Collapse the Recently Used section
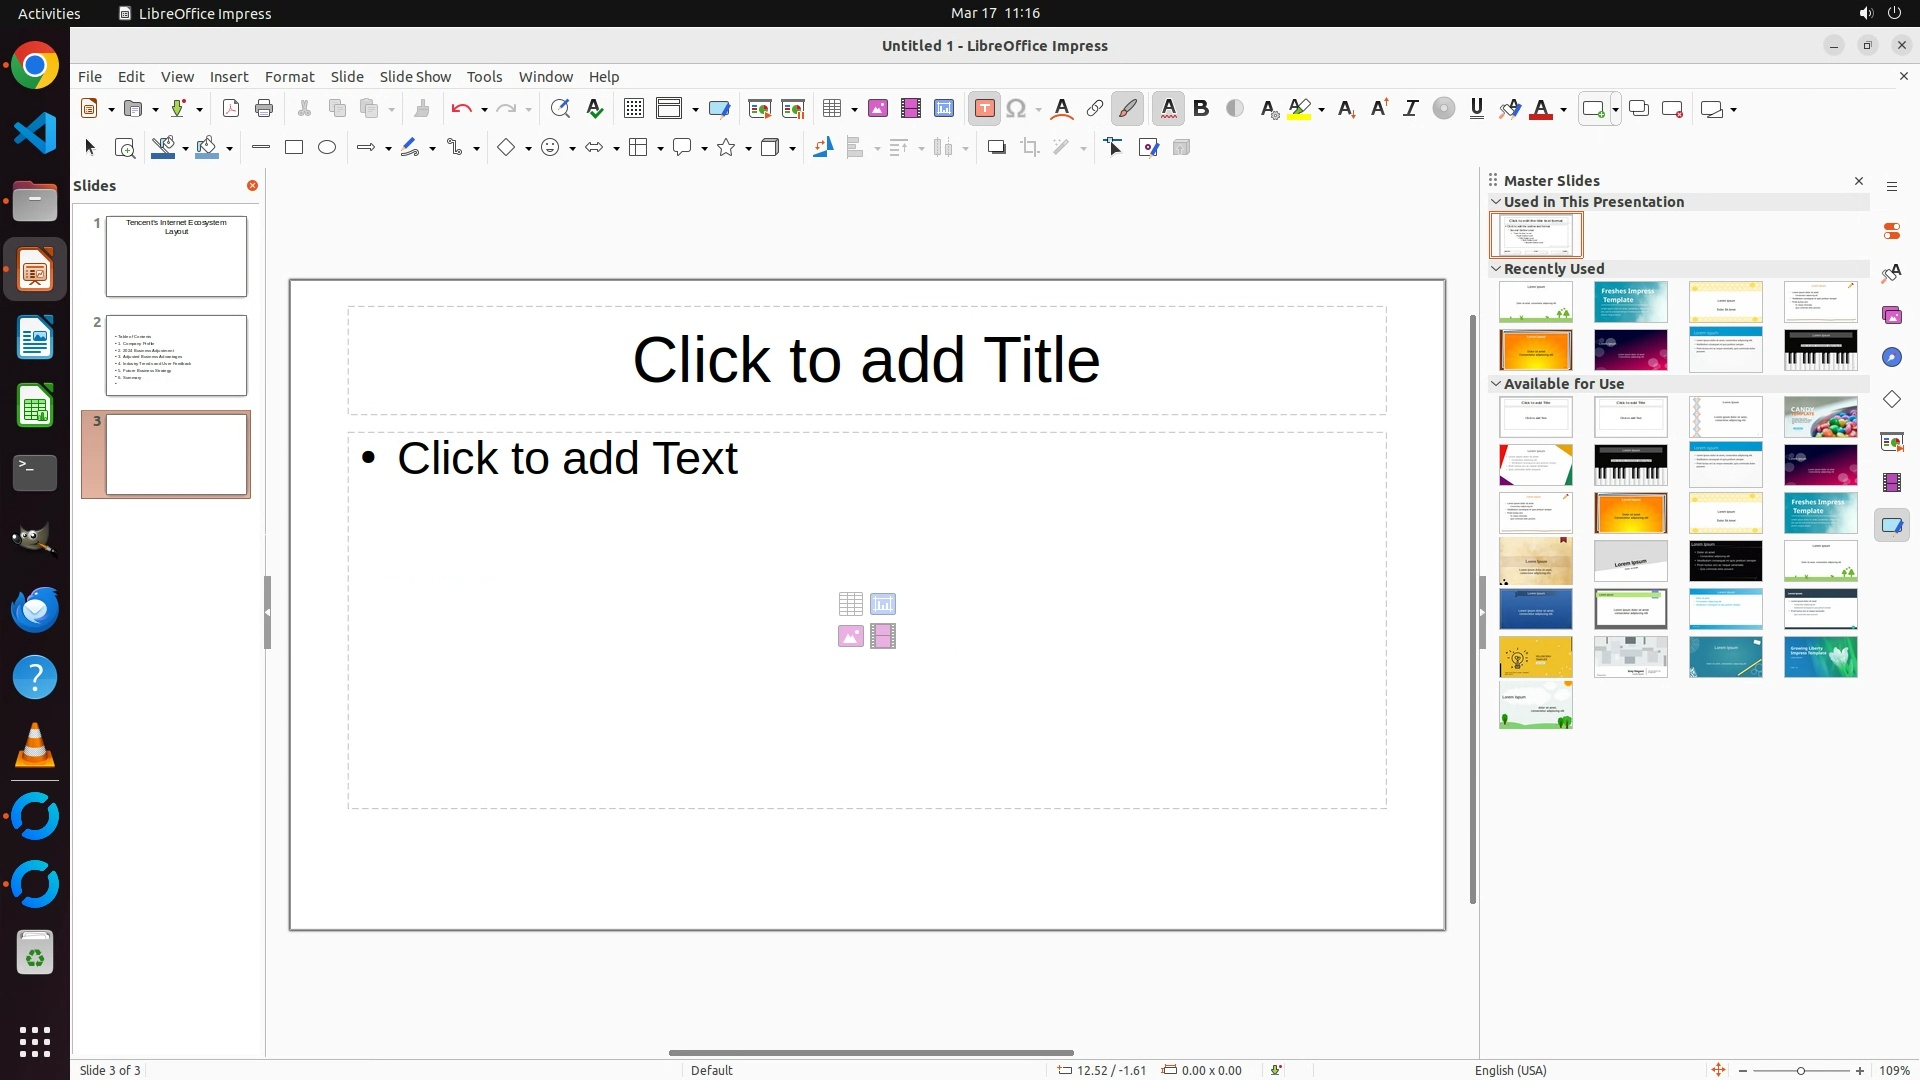 (x=1496, y=269)
